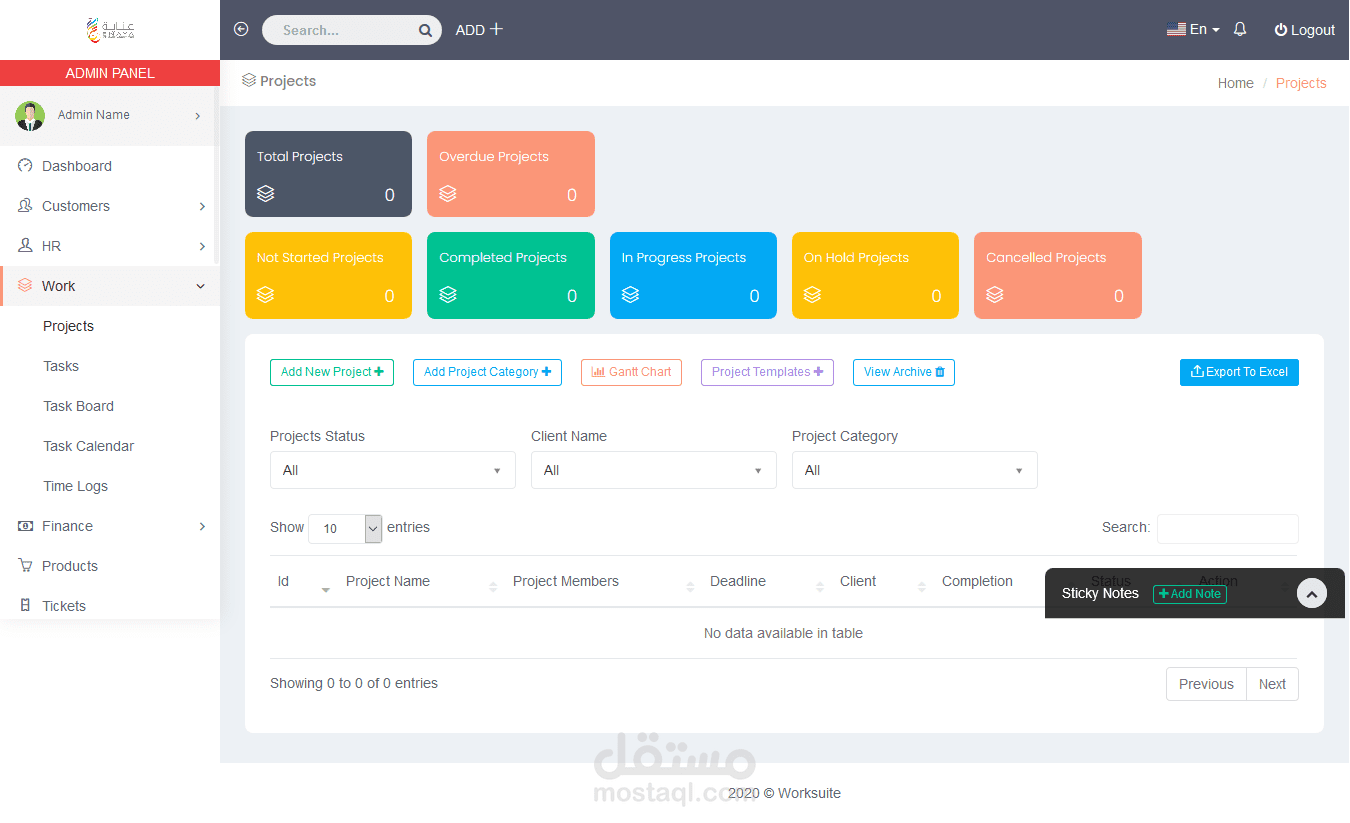Expand the Admin Name profile arrow
Image resolution: width=1350 pixels, height=823 pixels.
tap(197, 116)
